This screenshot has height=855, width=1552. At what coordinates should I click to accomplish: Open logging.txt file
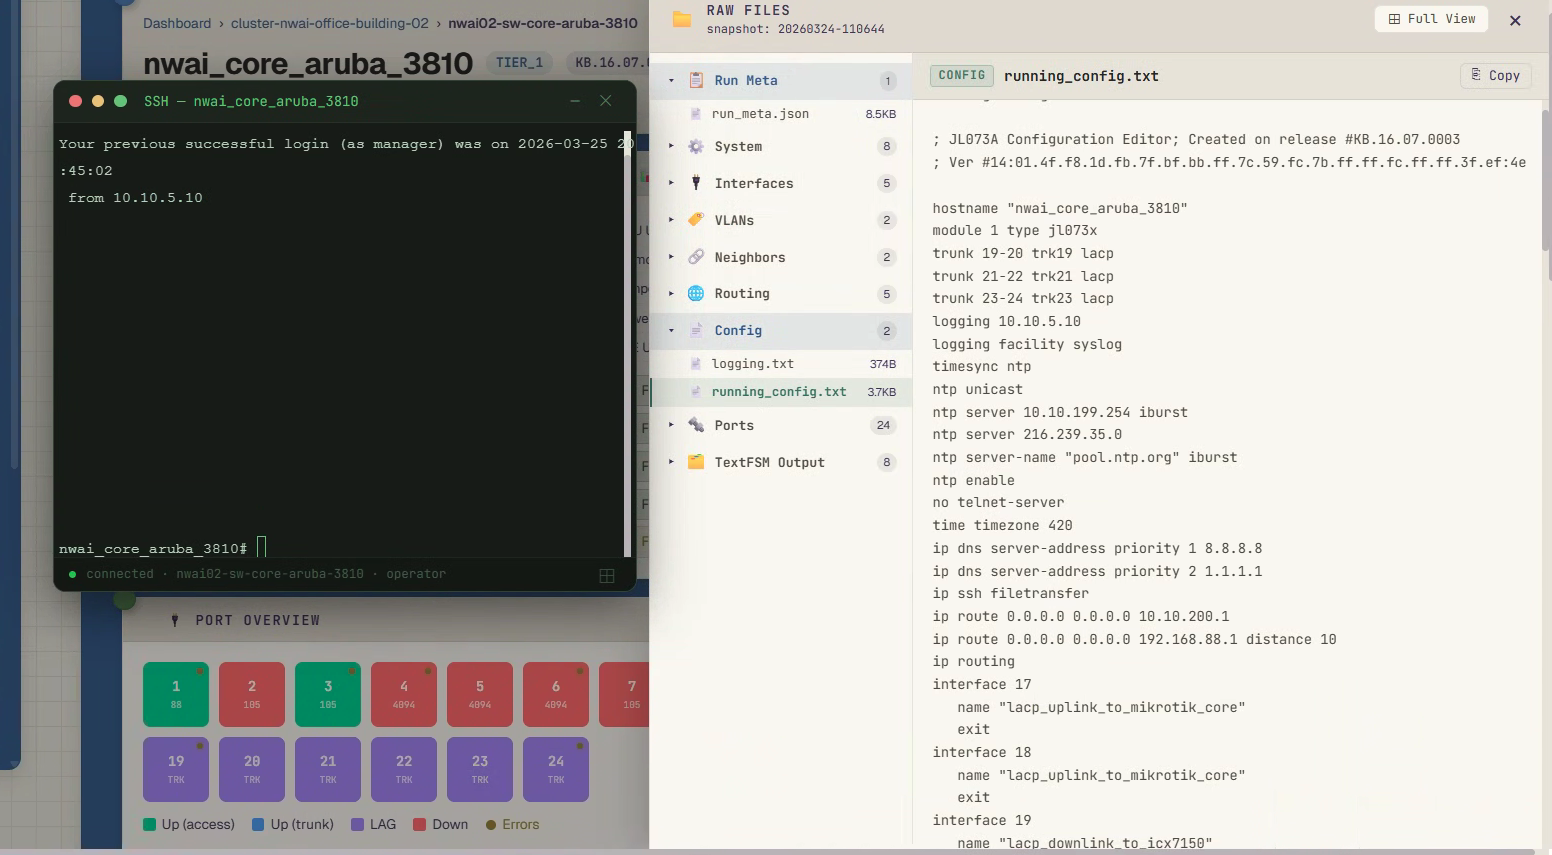point(781,364)
